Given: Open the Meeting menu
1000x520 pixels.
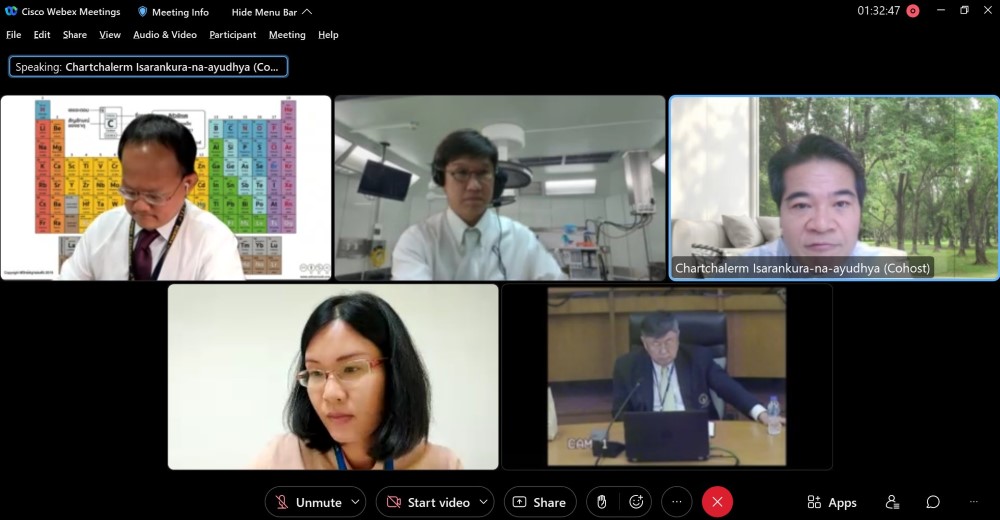Looking at the screenshot, I should pos(287,35).
